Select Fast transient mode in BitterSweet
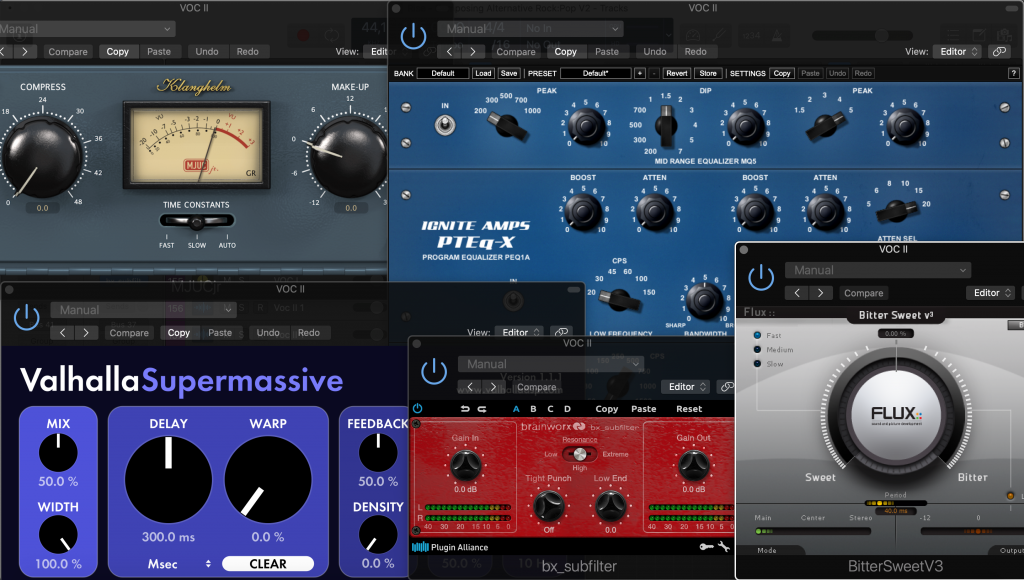The height and width of the screenshot is (580, 1024). [758, 335]
